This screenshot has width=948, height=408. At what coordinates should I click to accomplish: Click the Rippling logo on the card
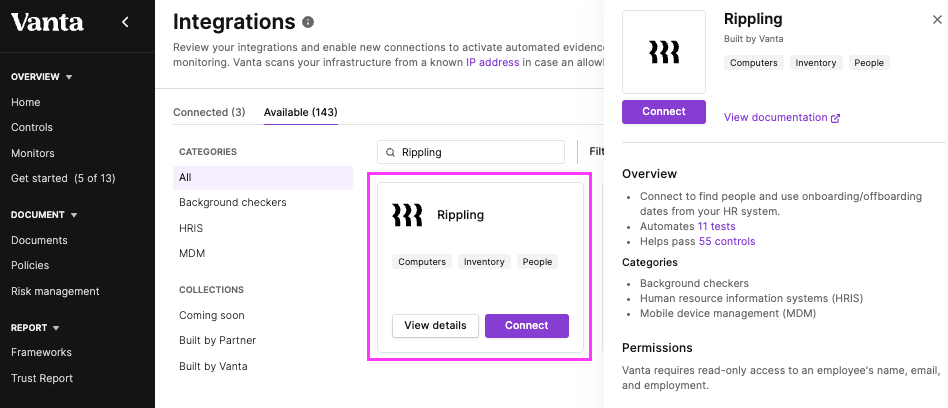(x=407, y=215)
